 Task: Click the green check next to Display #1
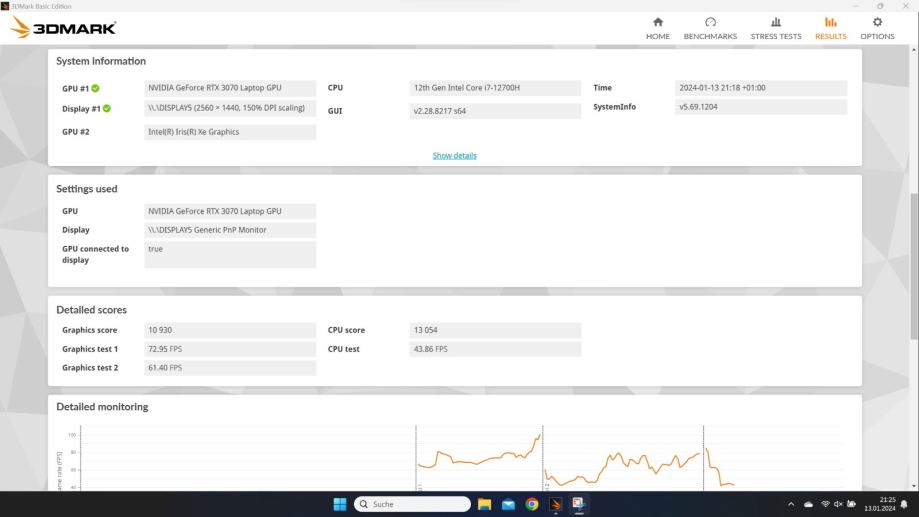point(107,108)
